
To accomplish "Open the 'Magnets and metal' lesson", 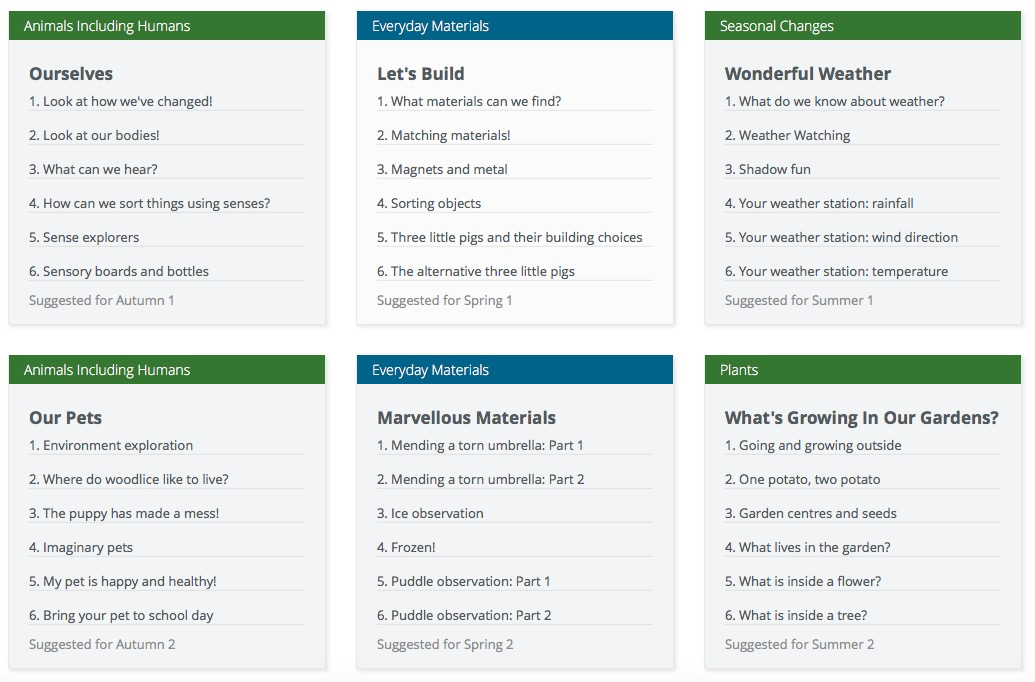I will point(442,170).
